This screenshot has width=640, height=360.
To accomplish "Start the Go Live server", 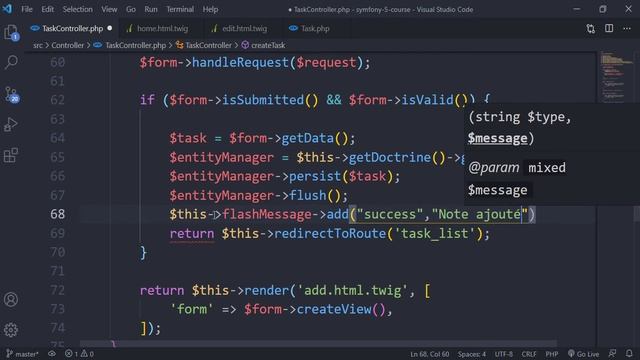I will click(x=583, y=354).
